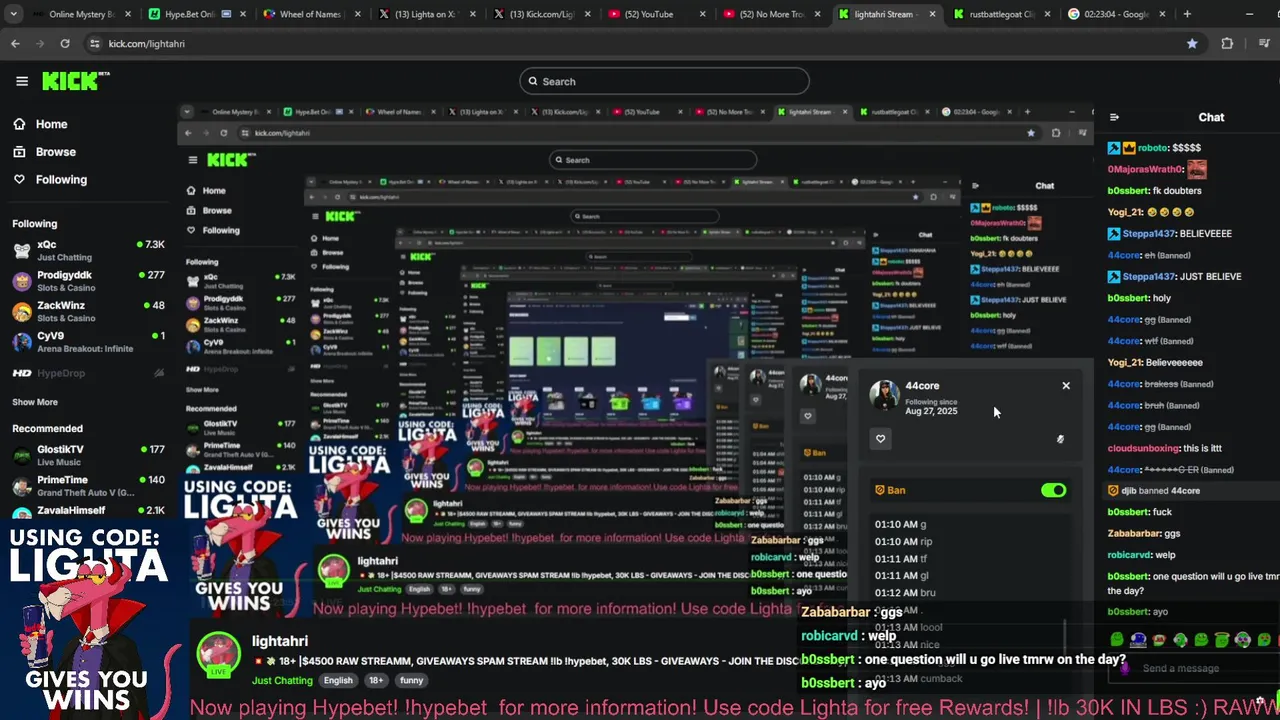Screen dimensions: 1280x720
Task: Click heart icon on largest 44core card
Action: (x=880, y=439)
